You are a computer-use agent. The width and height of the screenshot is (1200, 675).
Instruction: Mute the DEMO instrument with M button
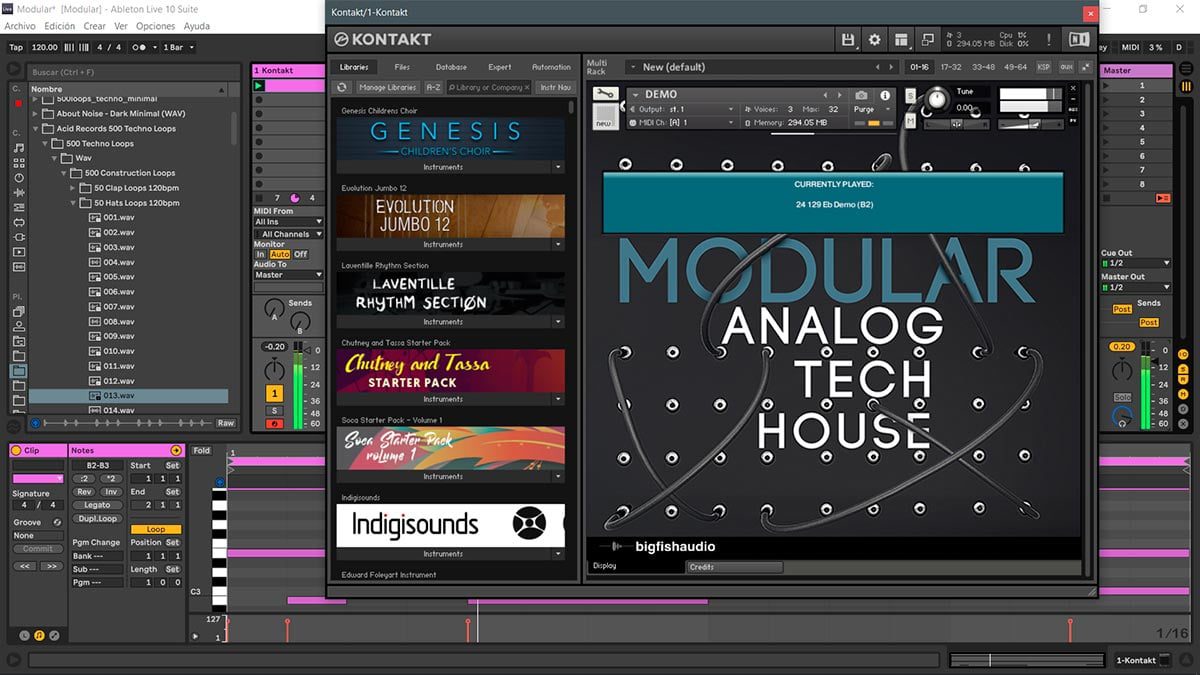[x=911, y=121]
